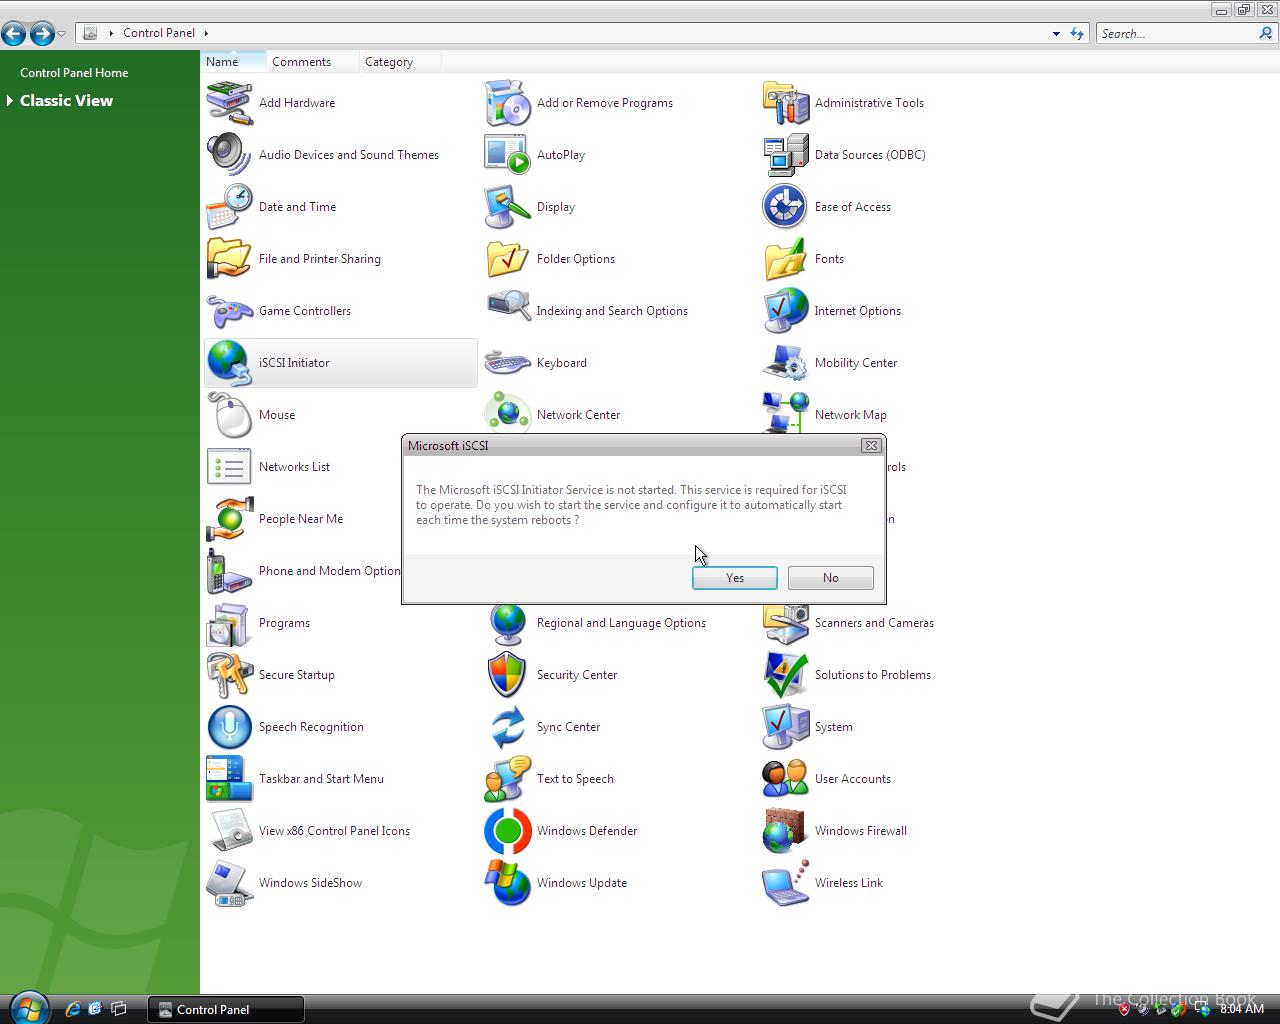Open the Game Controllers icon
The width and height of the screenshot is (1280, 1024).
point(230,311)
